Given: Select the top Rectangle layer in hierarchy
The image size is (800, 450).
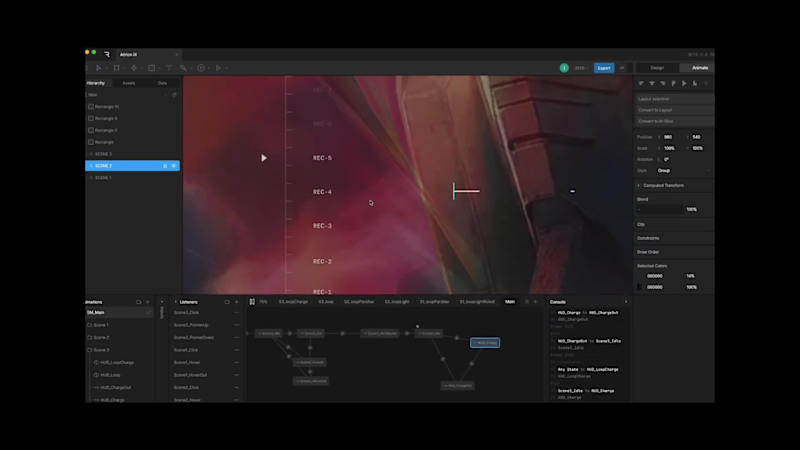Looking at the screenshot, I should click(x=107, y=107).
